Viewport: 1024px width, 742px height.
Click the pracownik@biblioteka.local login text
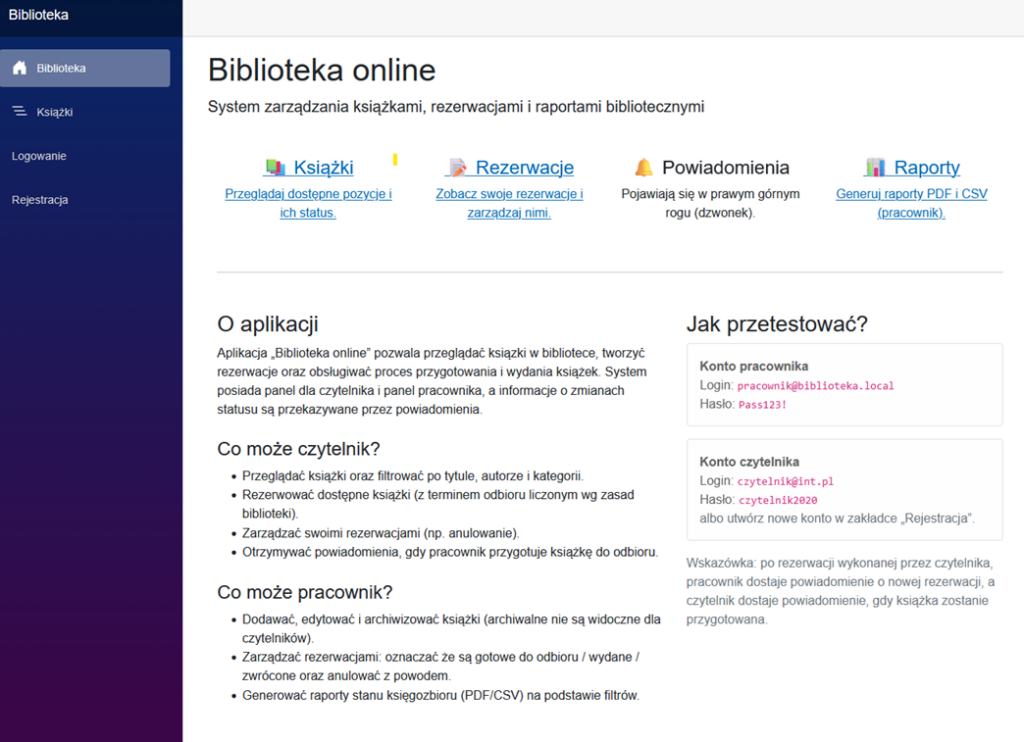click(815, 386)
